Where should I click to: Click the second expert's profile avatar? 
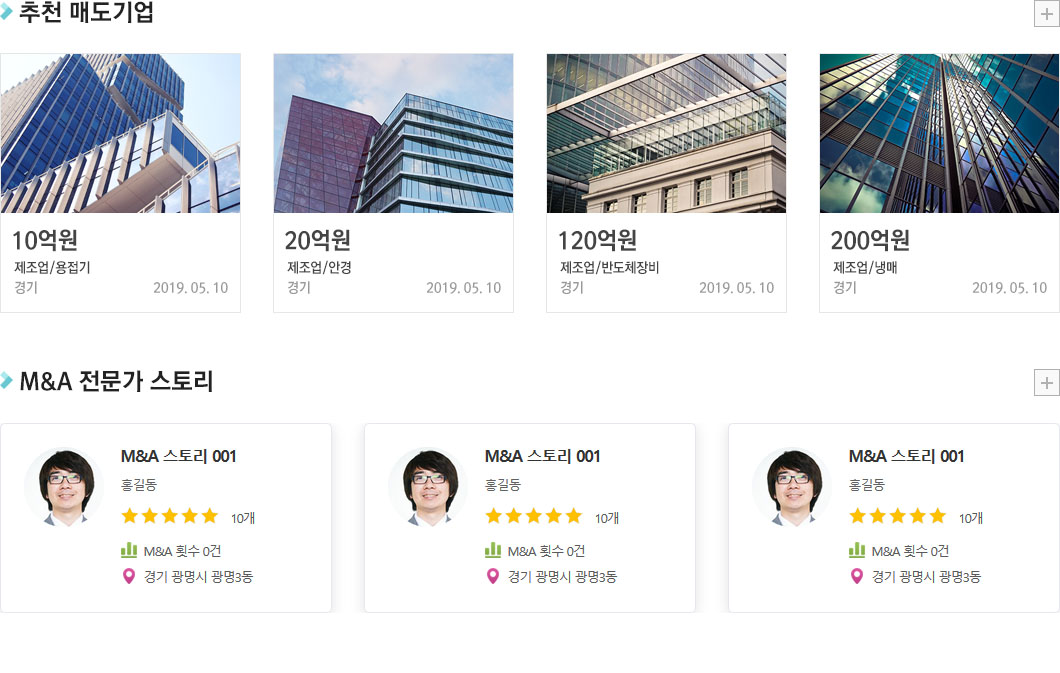point(429,487)
